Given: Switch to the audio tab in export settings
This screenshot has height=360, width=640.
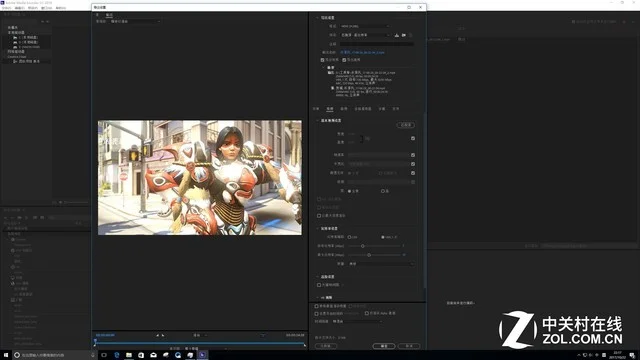Looking at the screenshot, I should [344, 109].
